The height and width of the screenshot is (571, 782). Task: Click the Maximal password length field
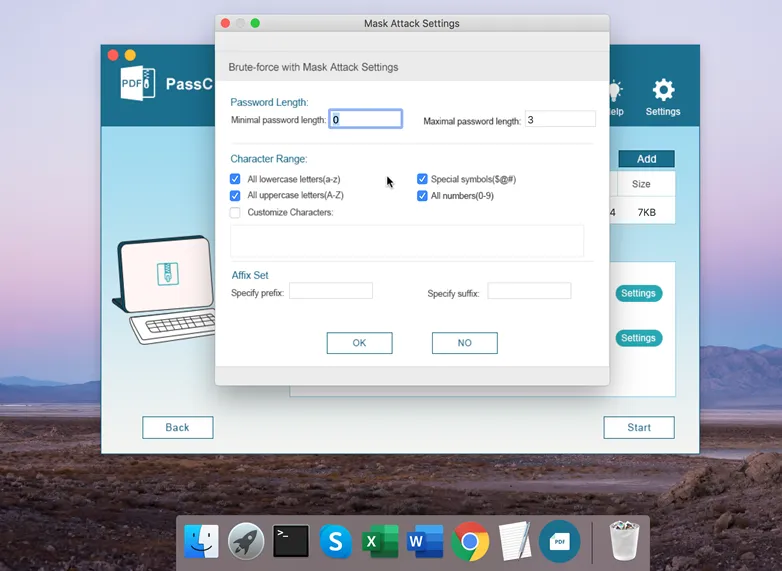pyautogui.click(x=560, y=119)
